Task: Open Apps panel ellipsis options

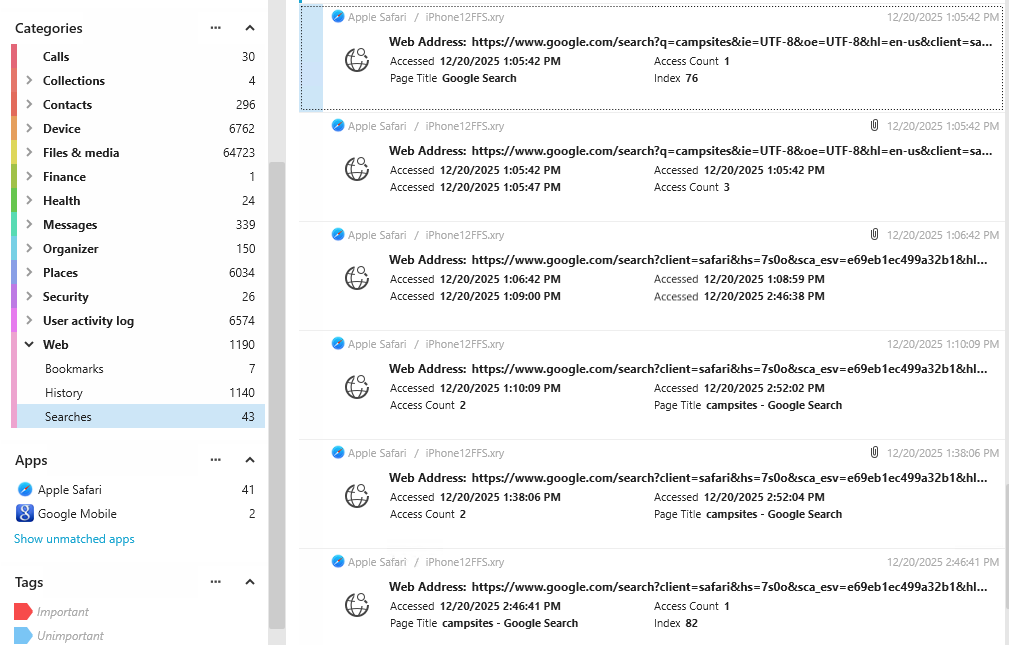Action: pos(216,460)
